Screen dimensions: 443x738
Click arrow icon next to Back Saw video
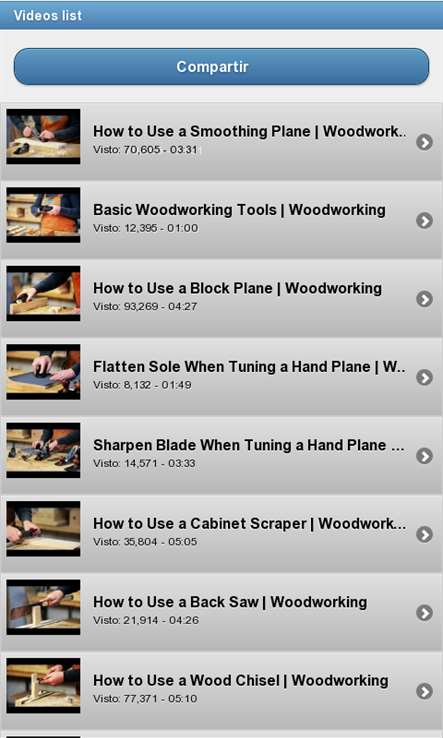(x=424, y=613)
